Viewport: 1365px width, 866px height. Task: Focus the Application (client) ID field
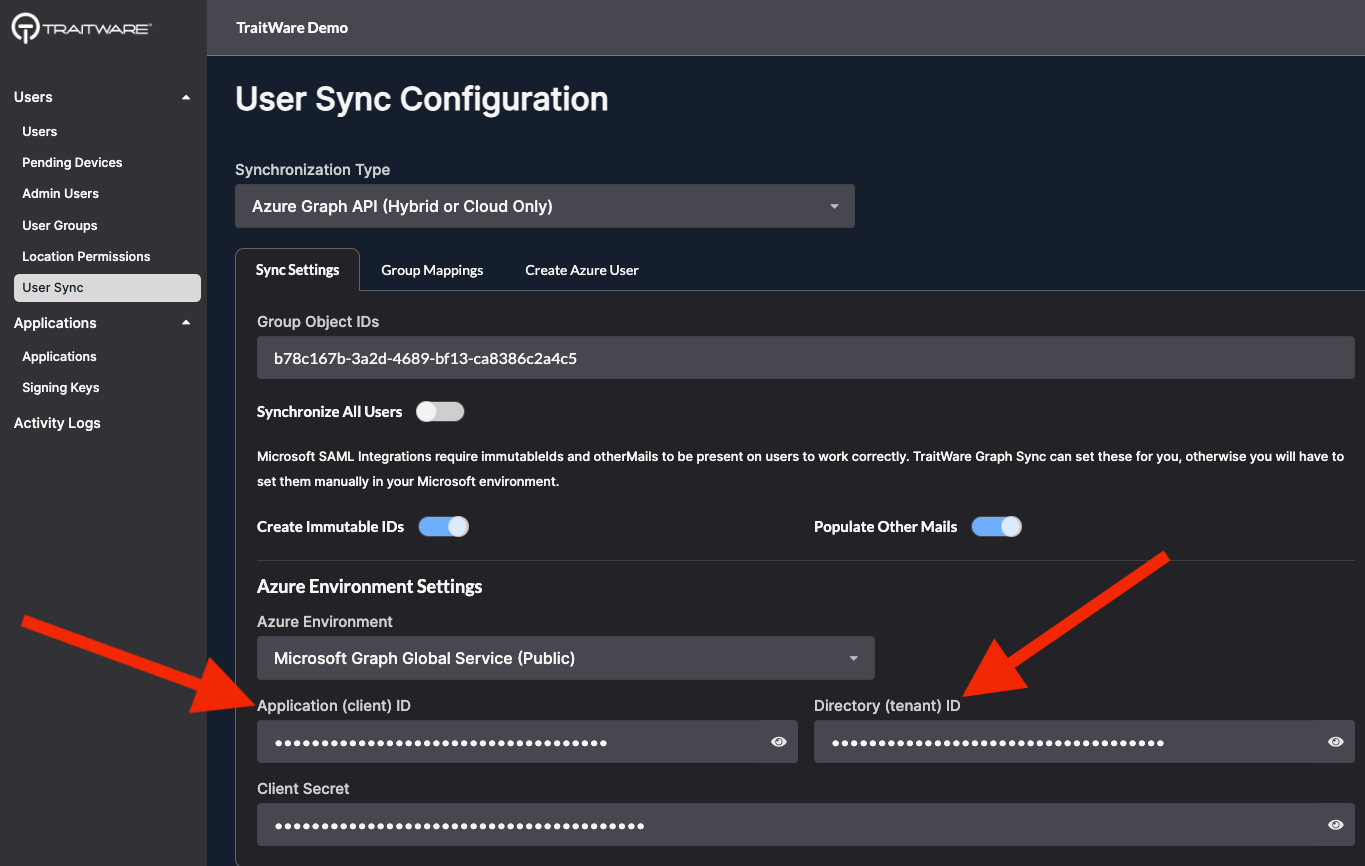point(527,742)
